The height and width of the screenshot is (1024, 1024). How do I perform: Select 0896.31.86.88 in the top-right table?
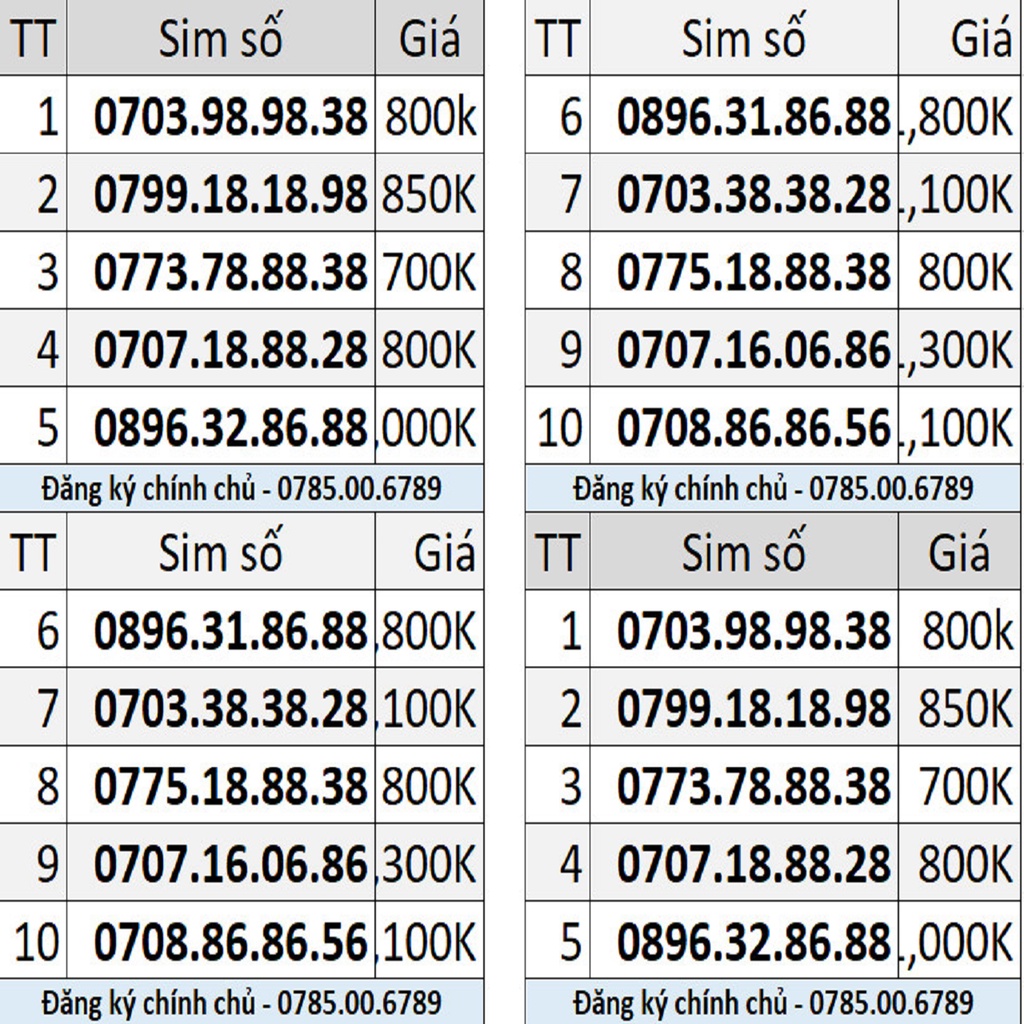click(754, 118)
